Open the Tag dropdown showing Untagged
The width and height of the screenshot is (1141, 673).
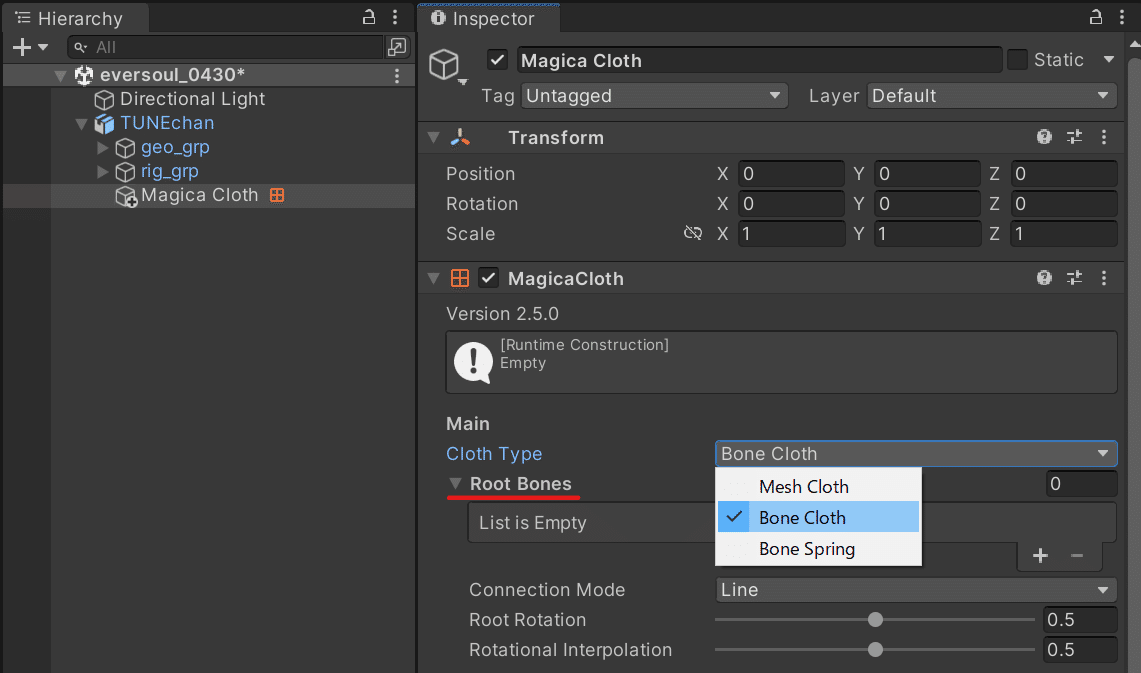tap(653, 96)
